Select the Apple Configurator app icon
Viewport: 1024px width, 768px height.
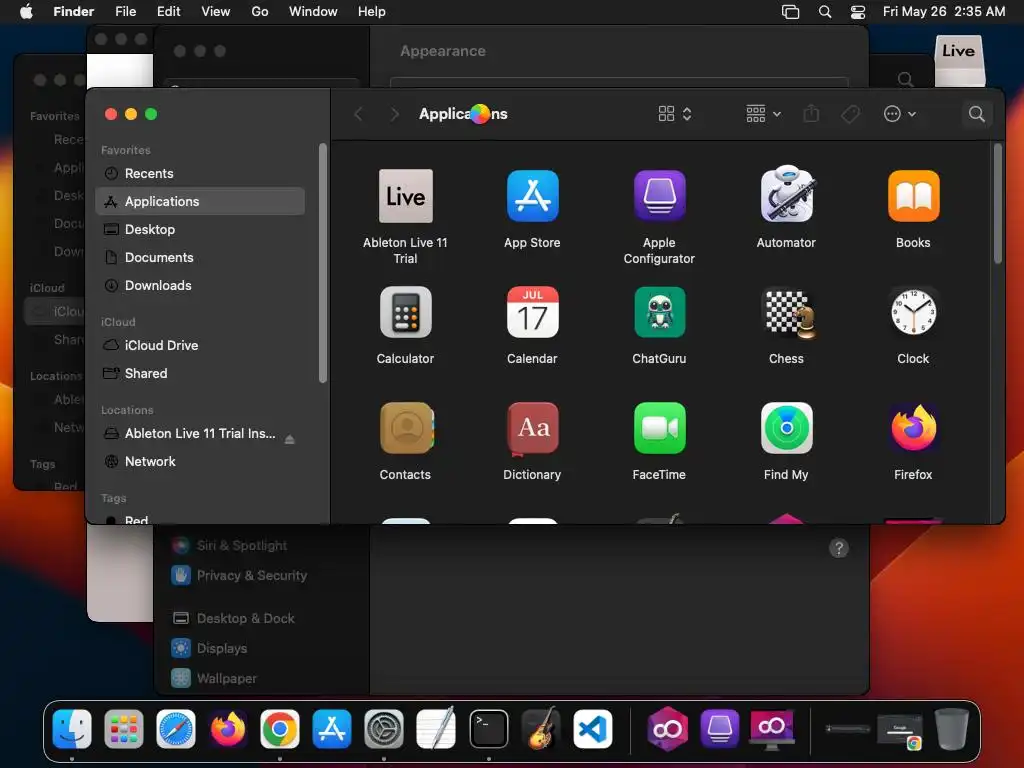click(x=659, y=196)
